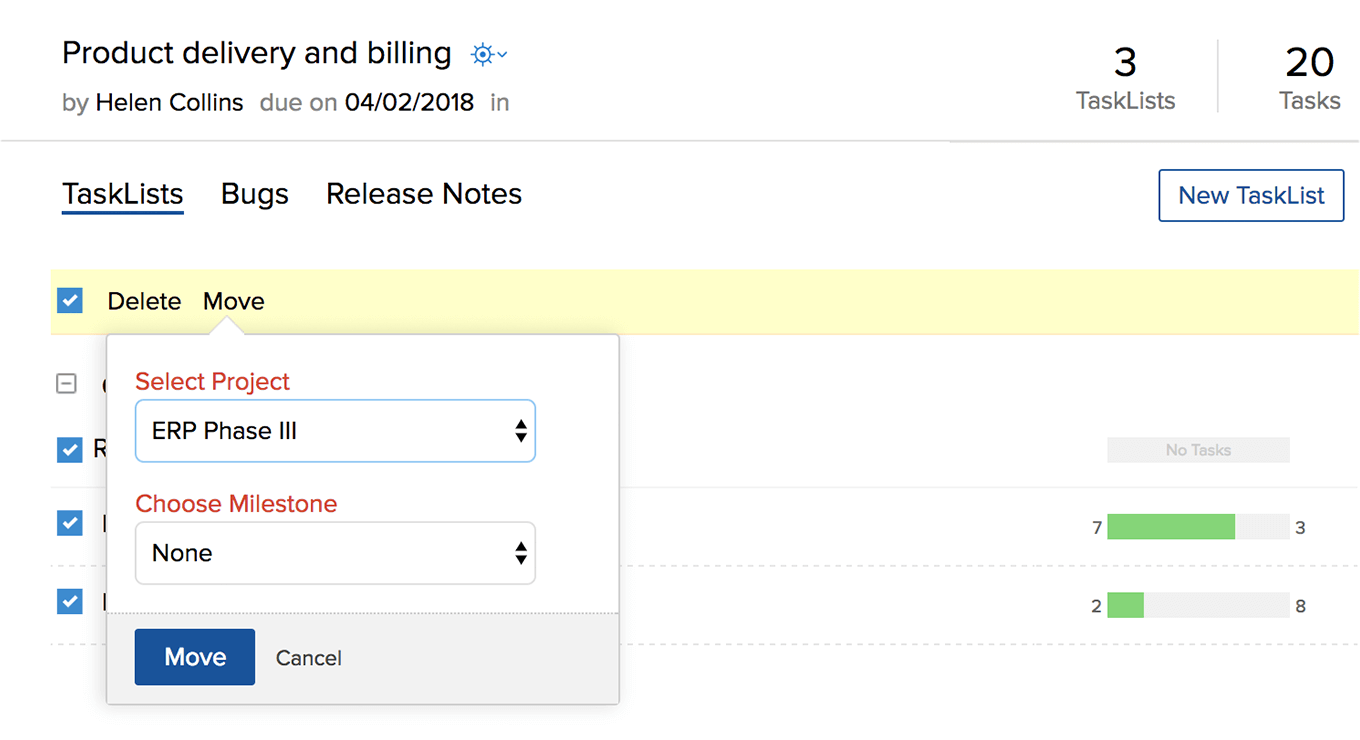Open the gear settings icon beside milestone title
This screenshot has width=1360, height=740.
[489, 55]
